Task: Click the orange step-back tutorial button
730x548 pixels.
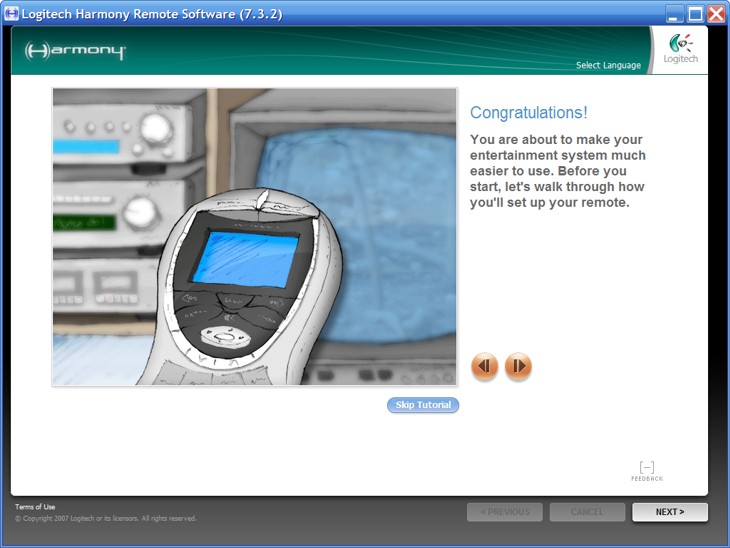Action: (x=485, y=366)
